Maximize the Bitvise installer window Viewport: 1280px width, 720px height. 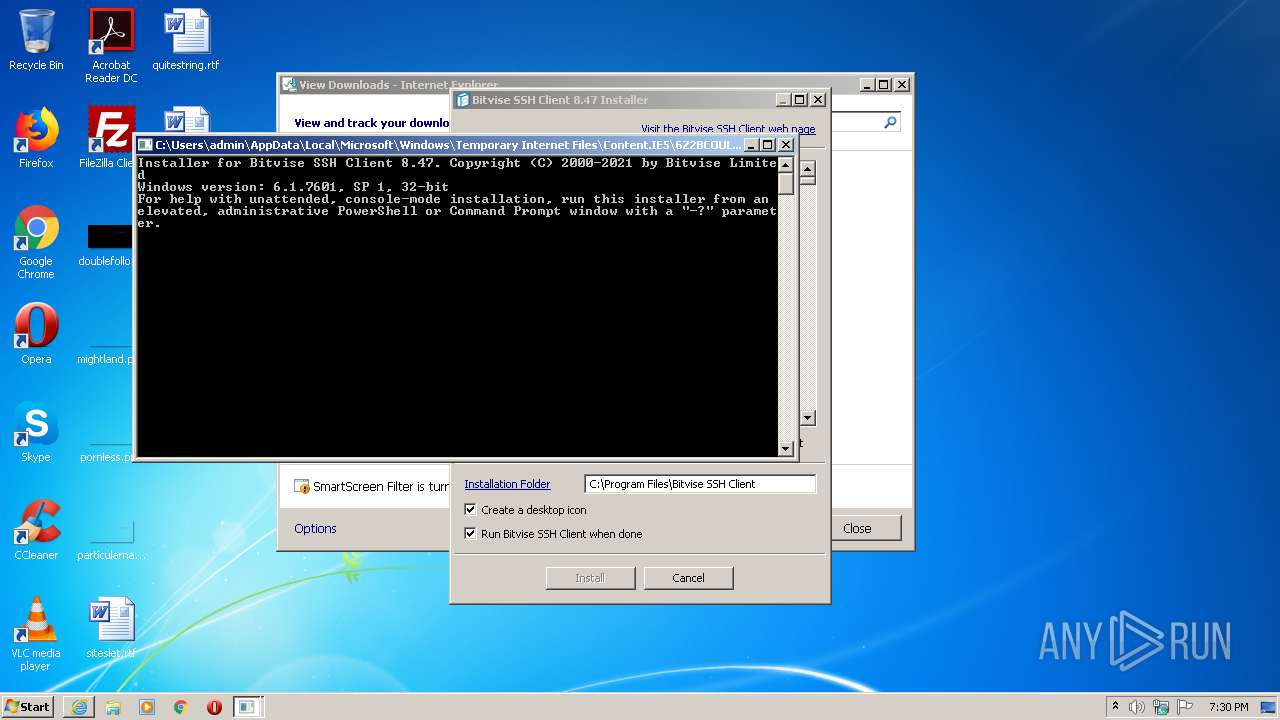799,100
